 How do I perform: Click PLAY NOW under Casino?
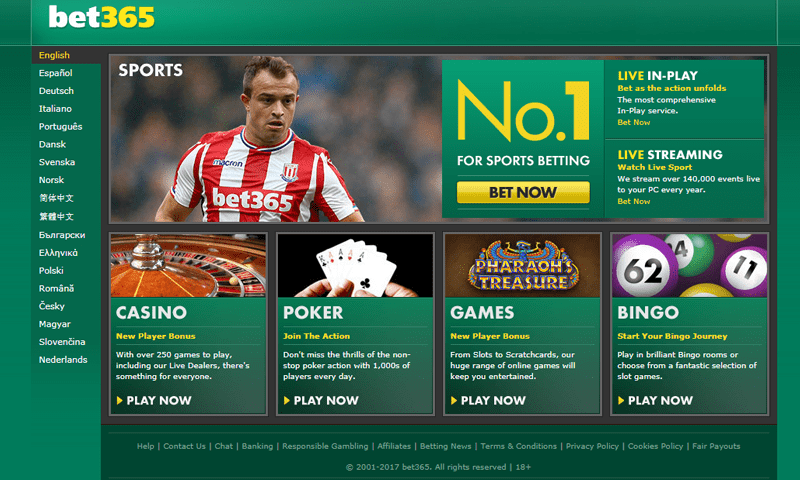[x=154, y=400]
